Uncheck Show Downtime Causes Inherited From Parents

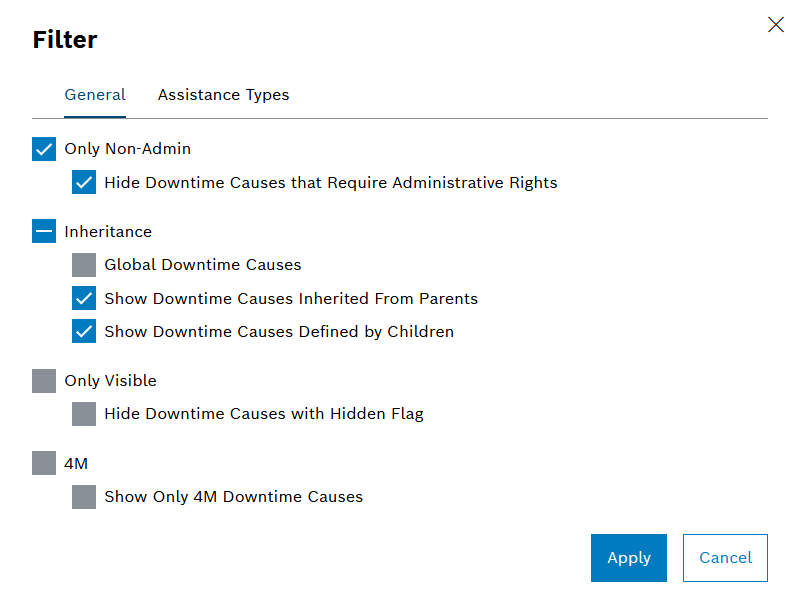[84, 298]
